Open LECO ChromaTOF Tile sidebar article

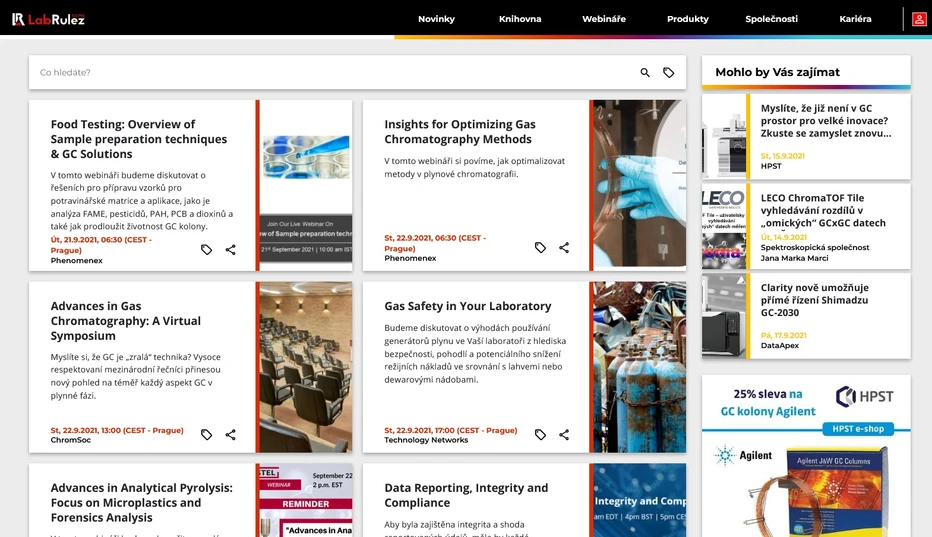(x=823, y=211)
